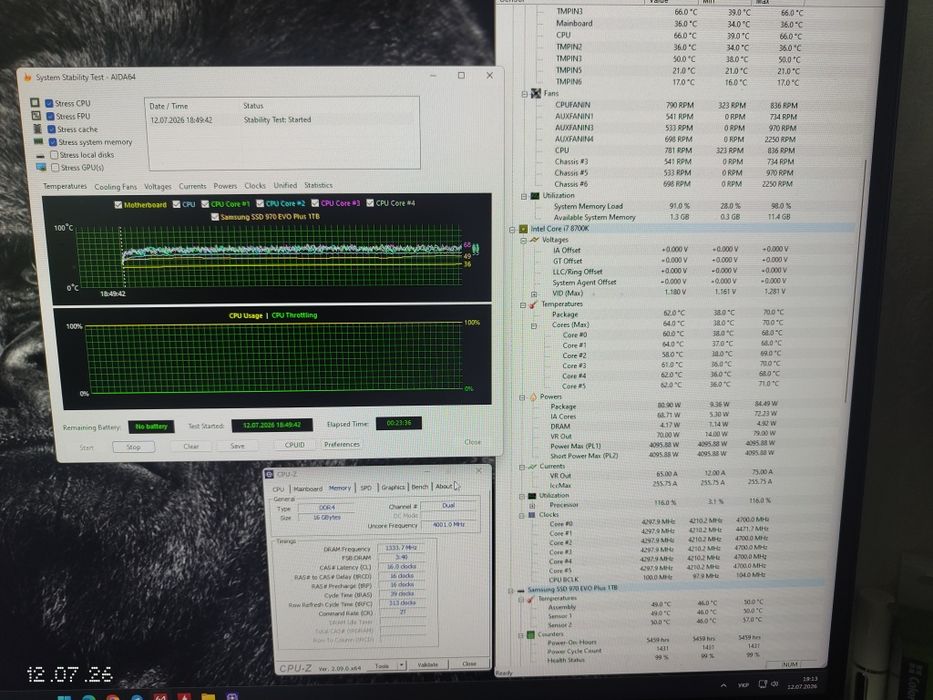Select the 'System Memory Load' sensor row

click(672, 206)
